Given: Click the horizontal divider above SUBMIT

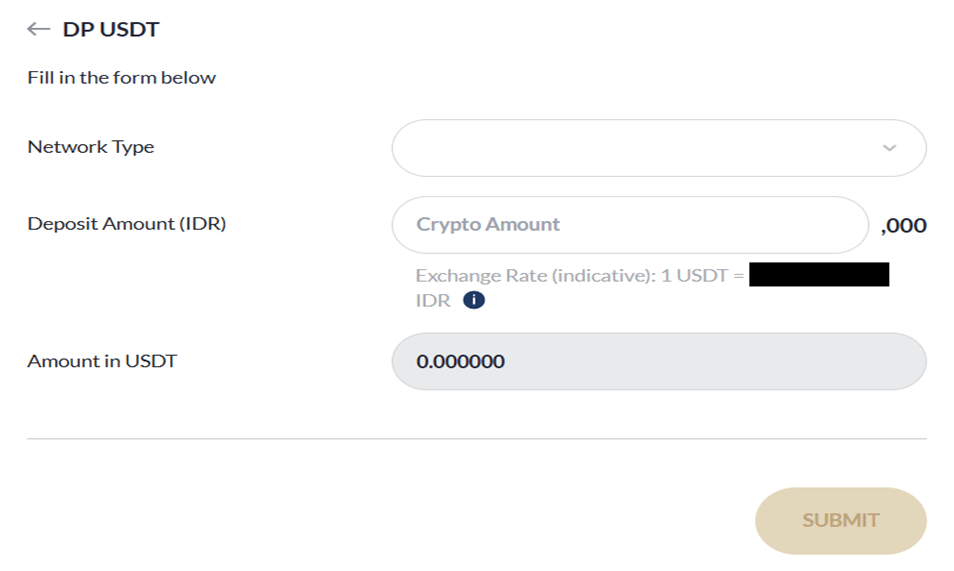Looking at the screenshot, I should coord(476,438).
